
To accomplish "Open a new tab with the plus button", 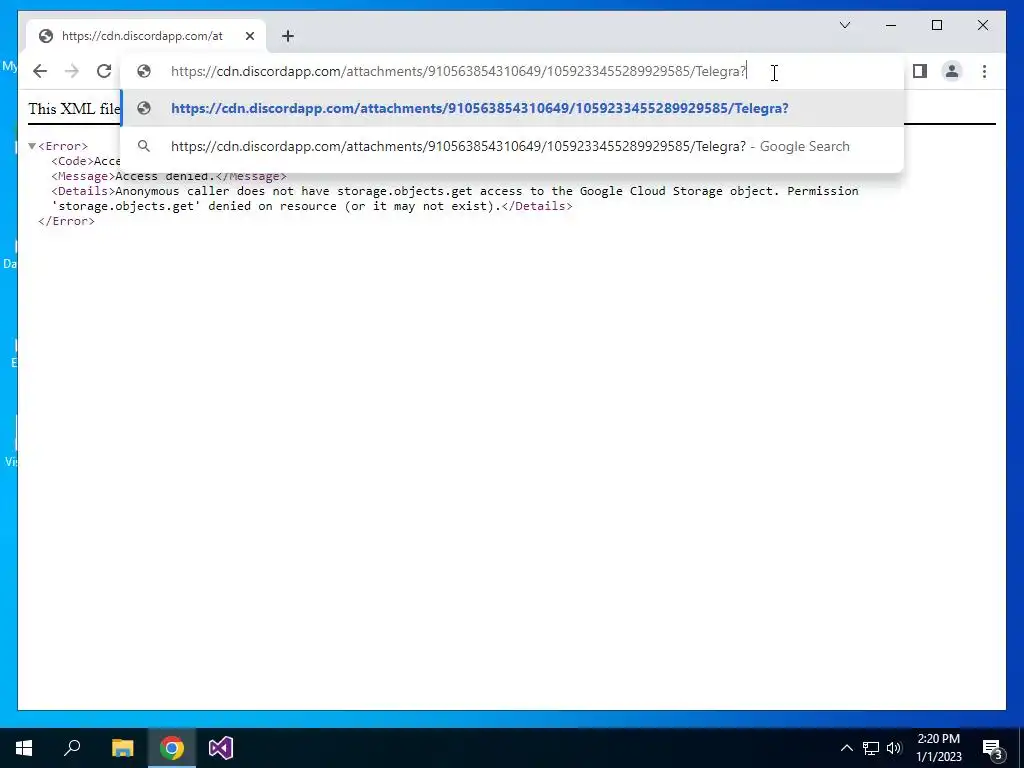I will click(288, 36).
